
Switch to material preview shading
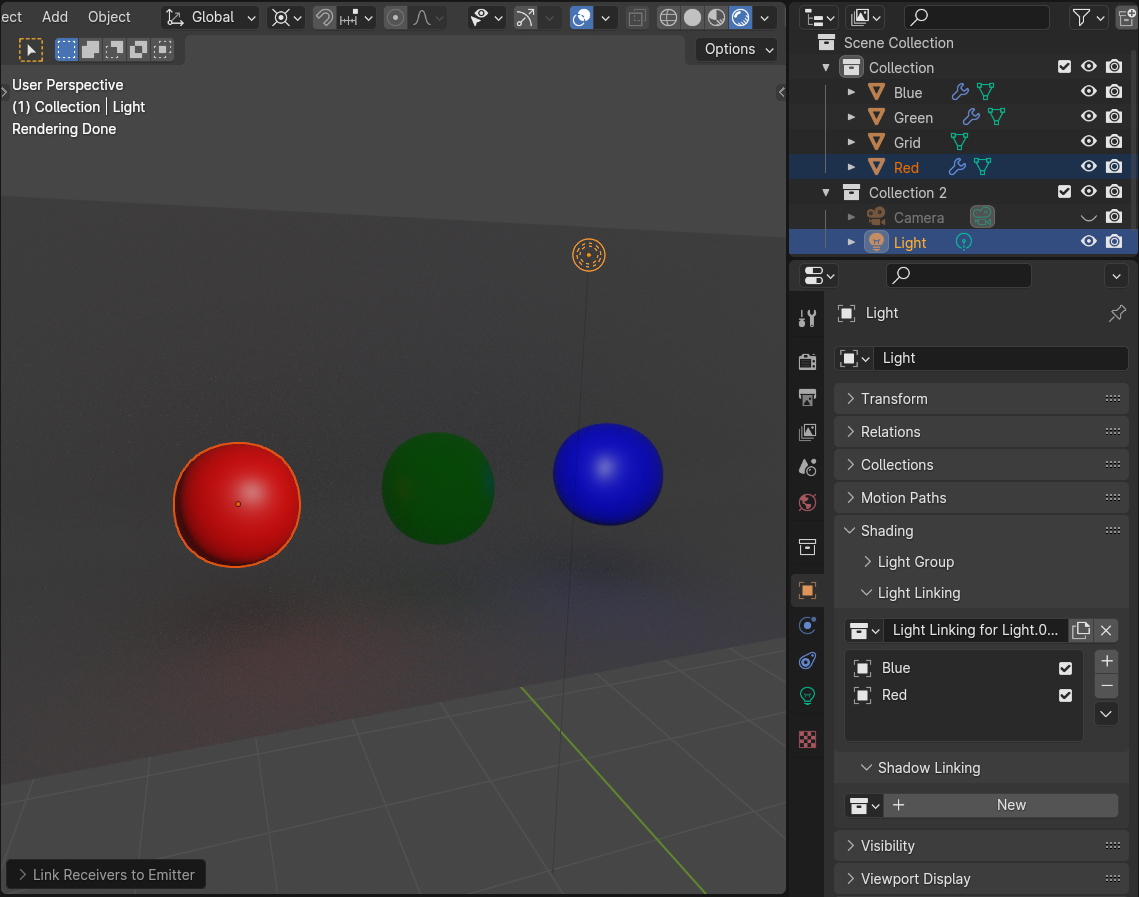(716, 17)
